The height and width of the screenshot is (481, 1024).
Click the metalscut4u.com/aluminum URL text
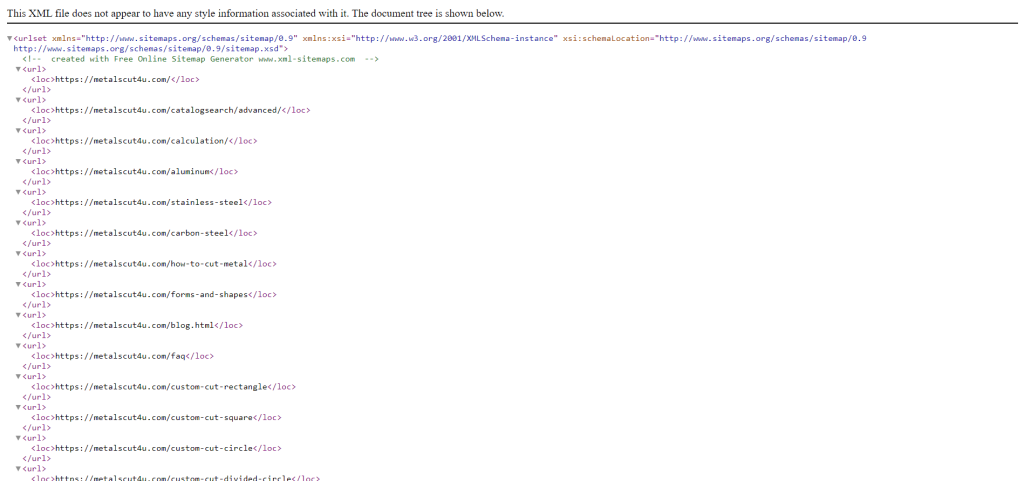click(x=133, y=172)
